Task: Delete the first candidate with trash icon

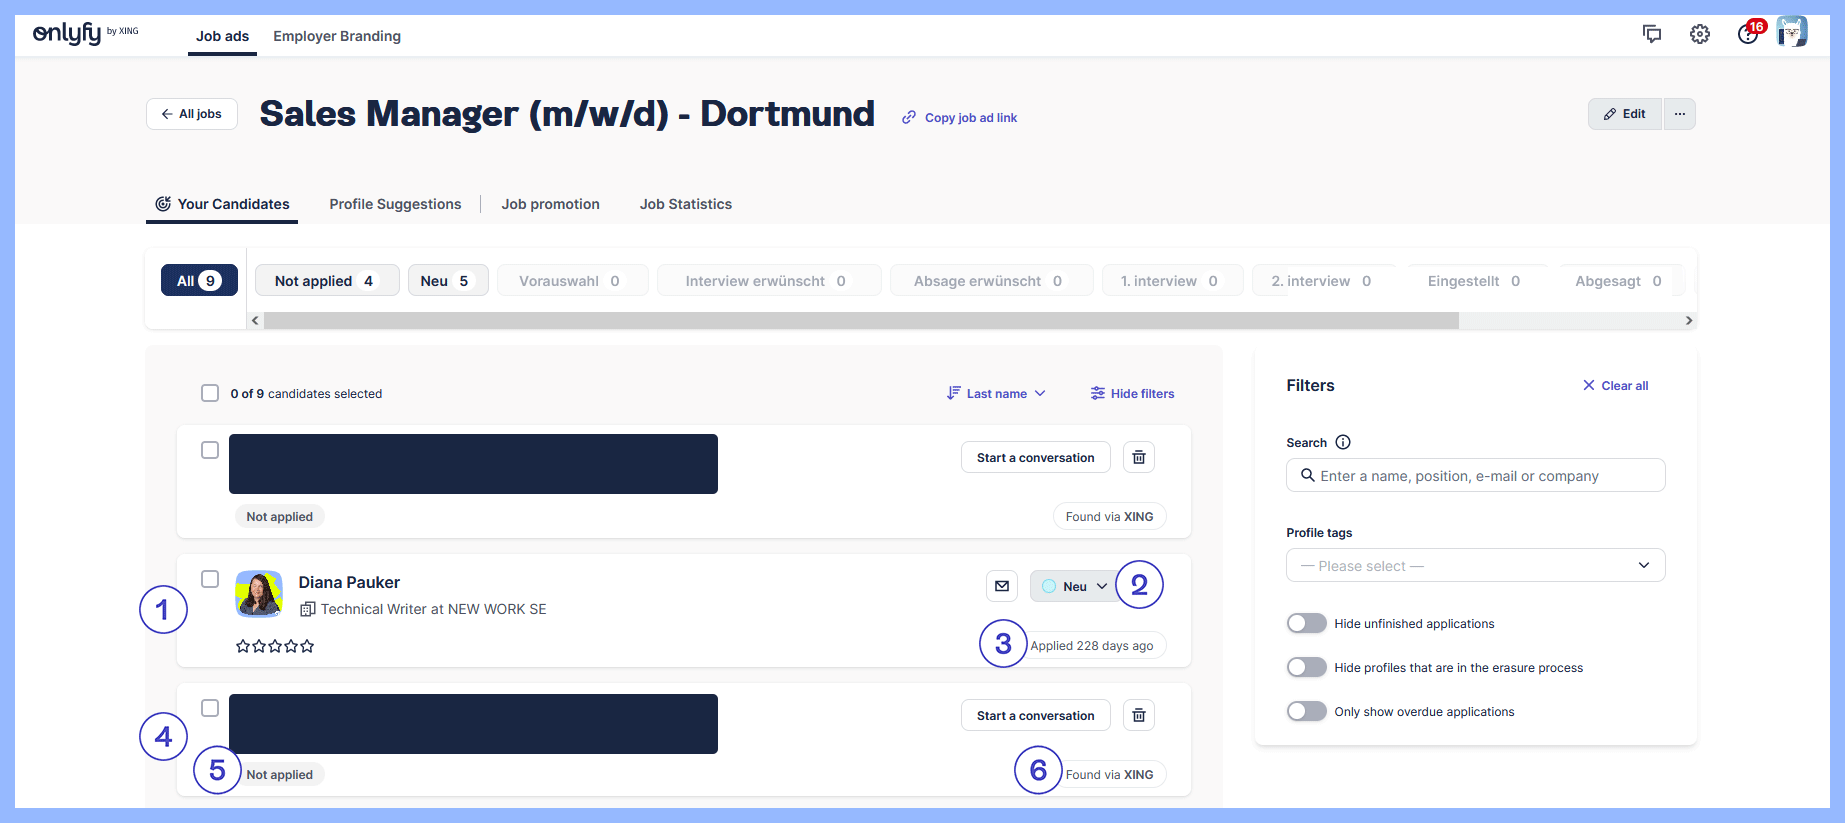Action: [x=1138, y=457]
